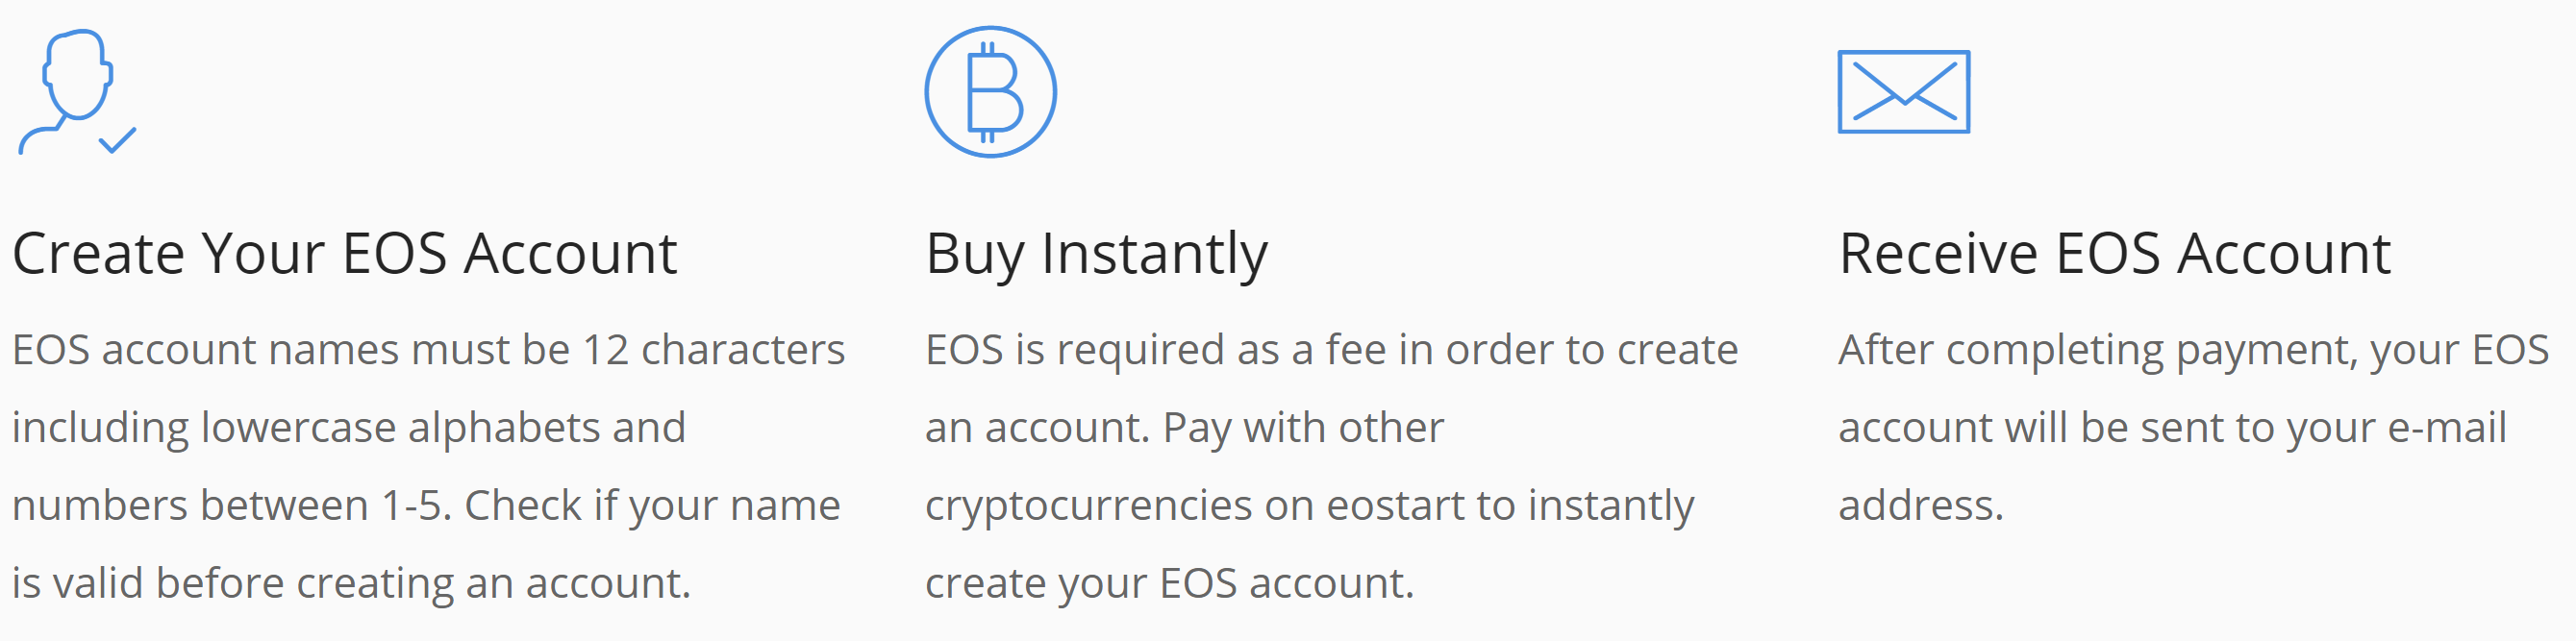Select the Create Your EOS Account heading
Viewport: 2576px width, 641px height.
point(345,254)
